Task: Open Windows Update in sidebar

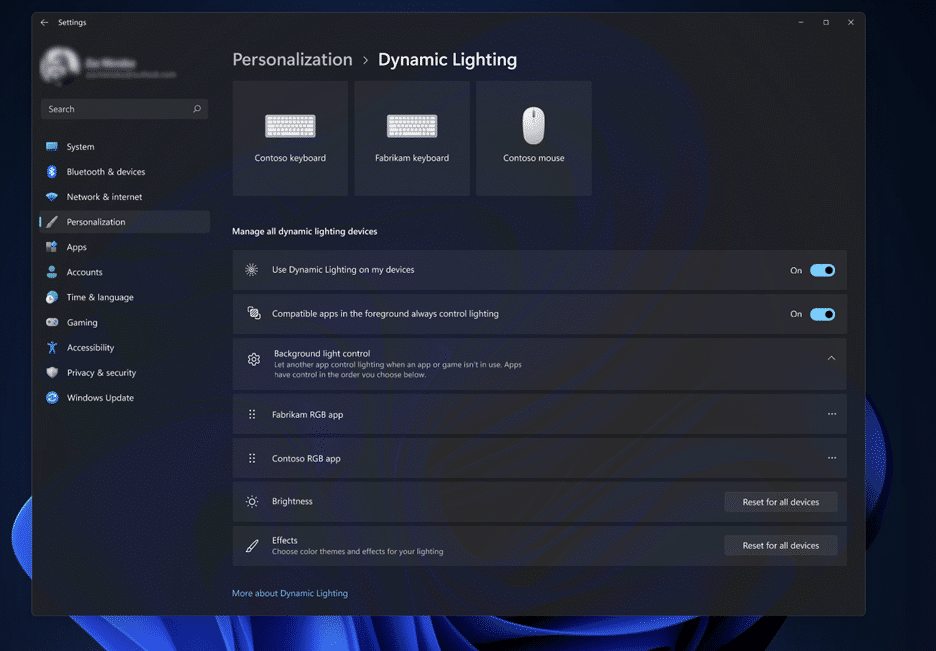Action: pyautogui.click(x=100, y=398)
